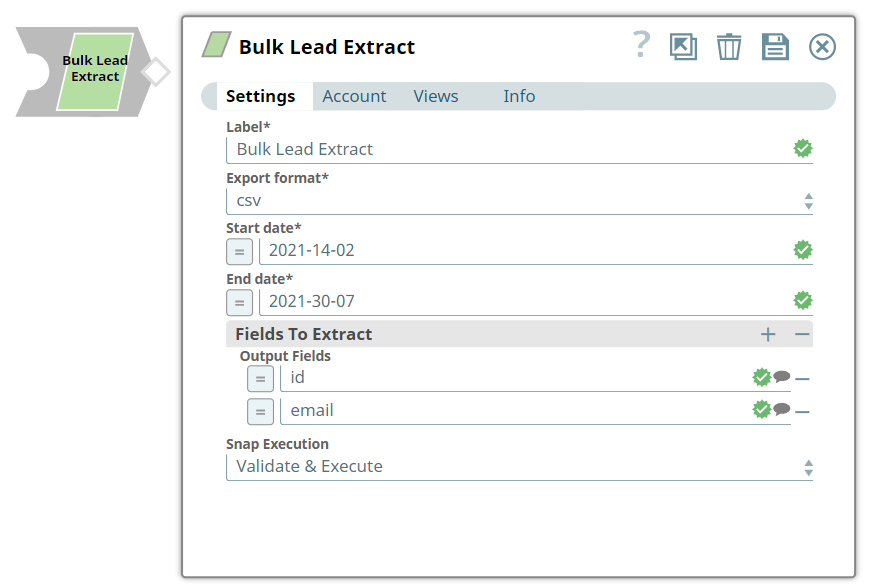This screenshot has height=588, width=872.
Task: Click the Bulk Lead Extract dialog title
Action: click(x=327, y=47)
